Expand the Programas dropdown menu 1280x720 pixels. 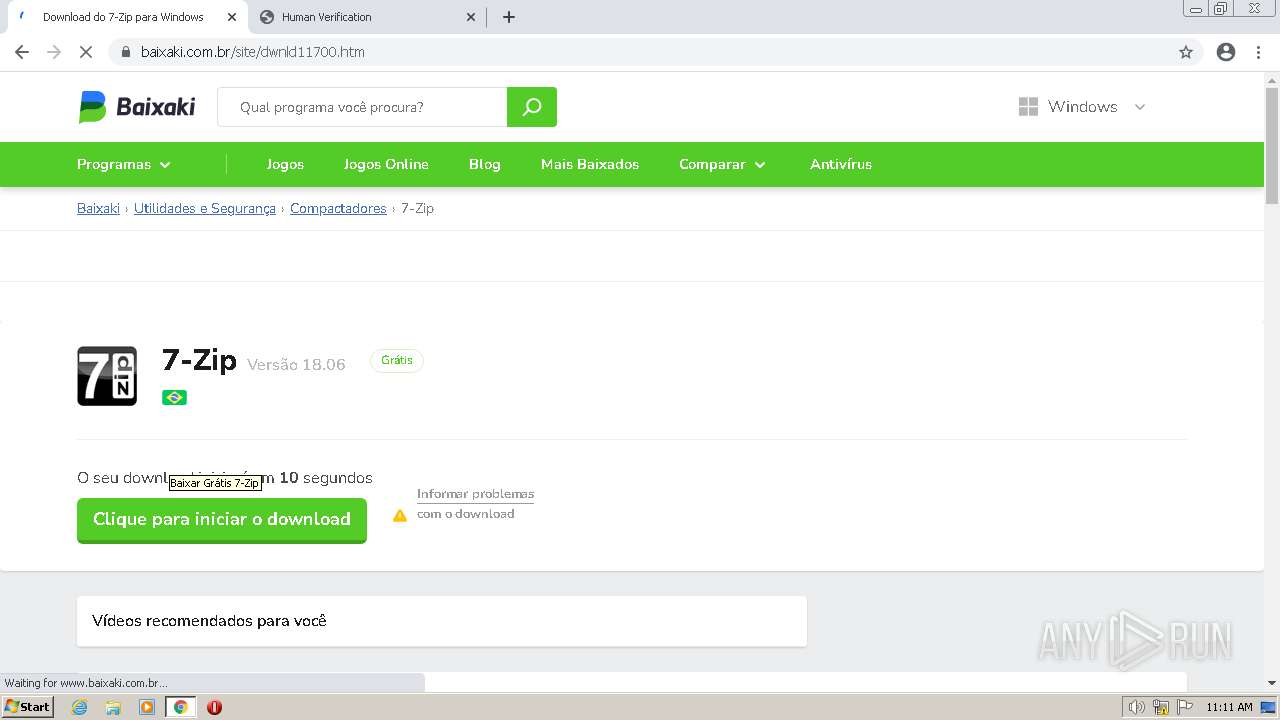[124, 164]
